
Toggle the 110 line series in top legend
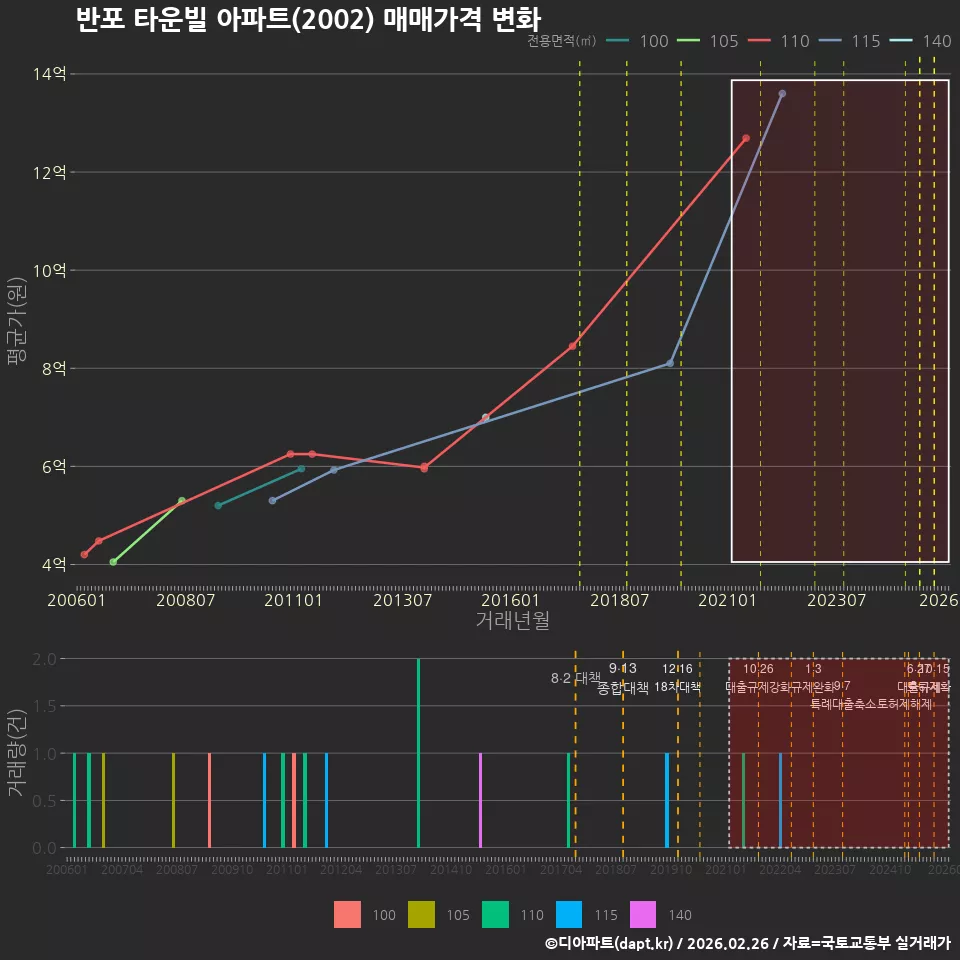[779, 41]
